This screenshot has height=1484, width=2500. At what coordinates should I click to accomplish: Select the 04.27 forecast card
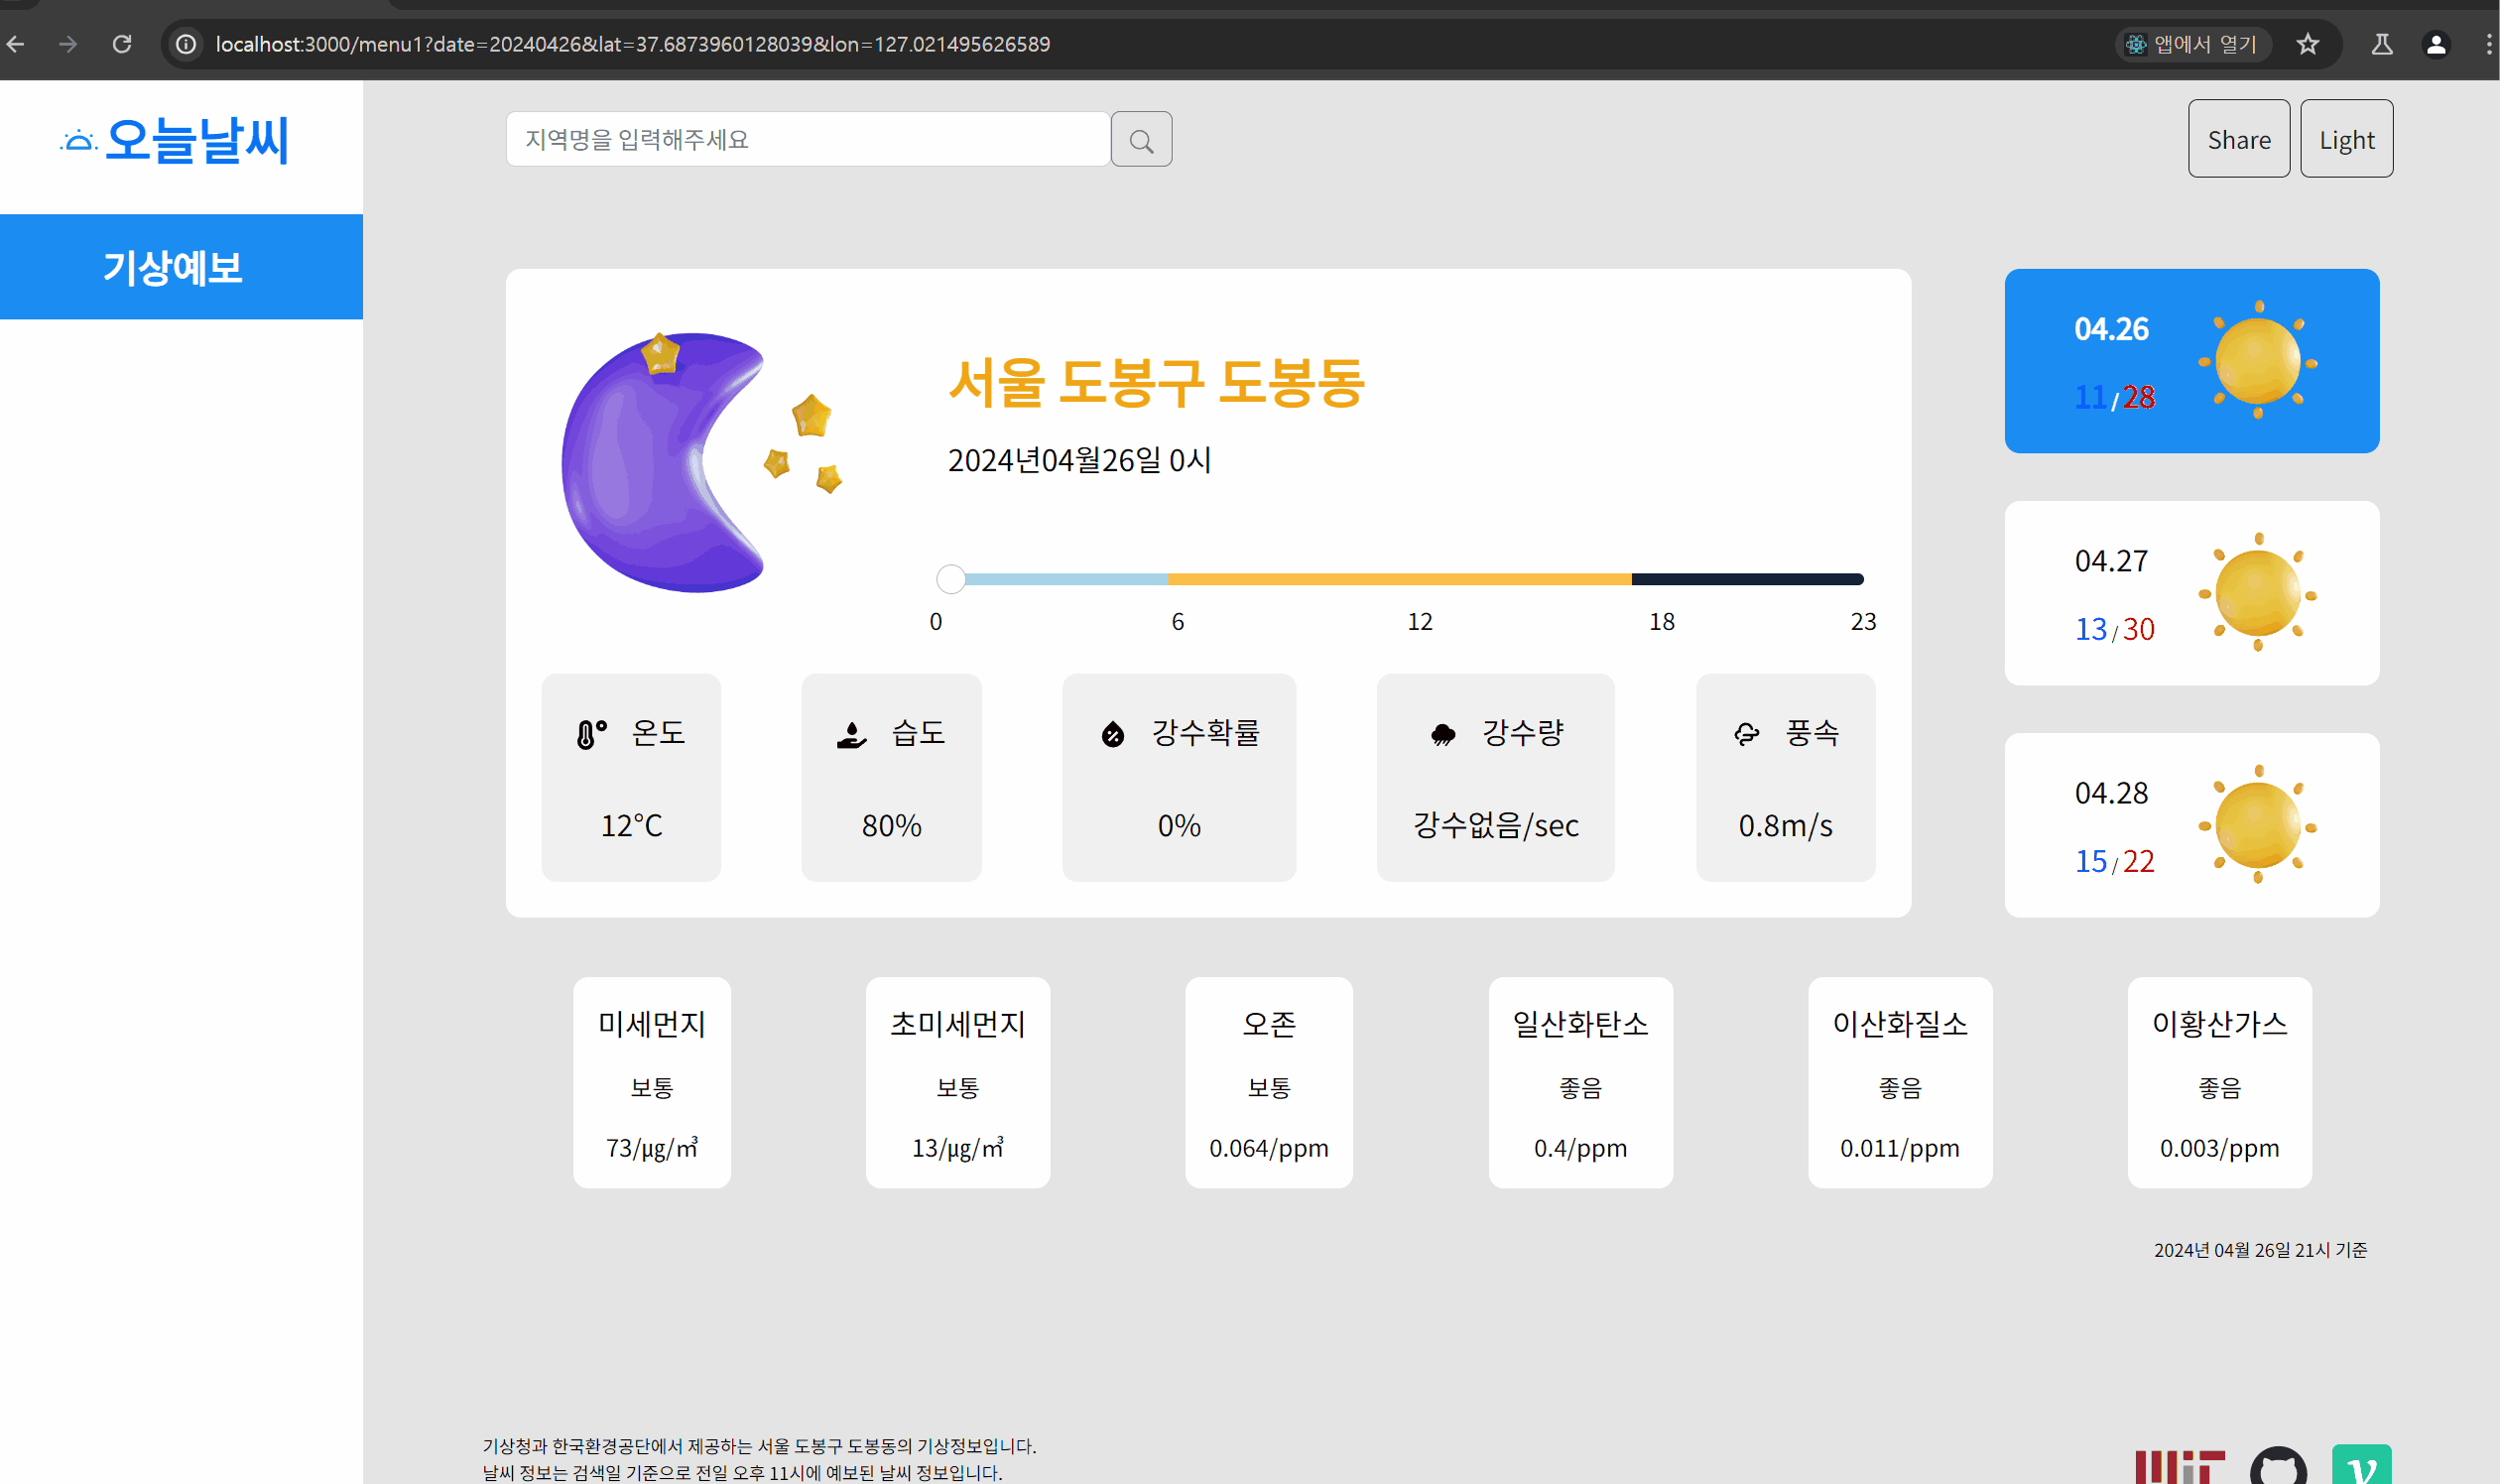tap(2191, 593)
